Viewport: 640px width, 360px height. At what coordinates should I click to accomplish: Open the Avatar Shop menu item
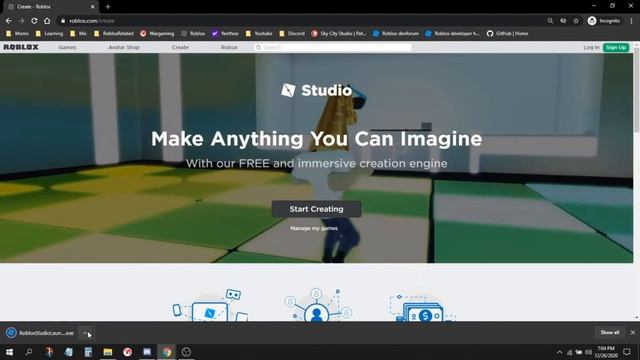(x=124, y=47)
